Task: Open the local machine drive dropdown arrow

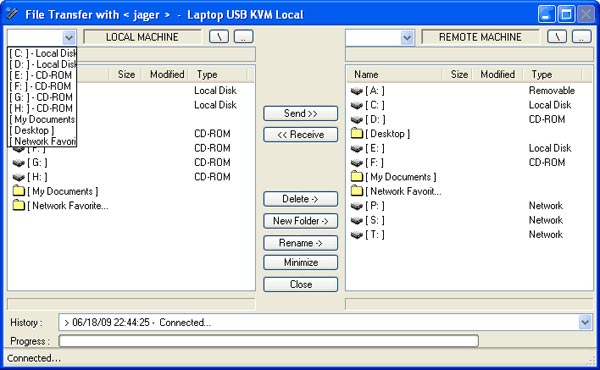Action: coord(69,37)
